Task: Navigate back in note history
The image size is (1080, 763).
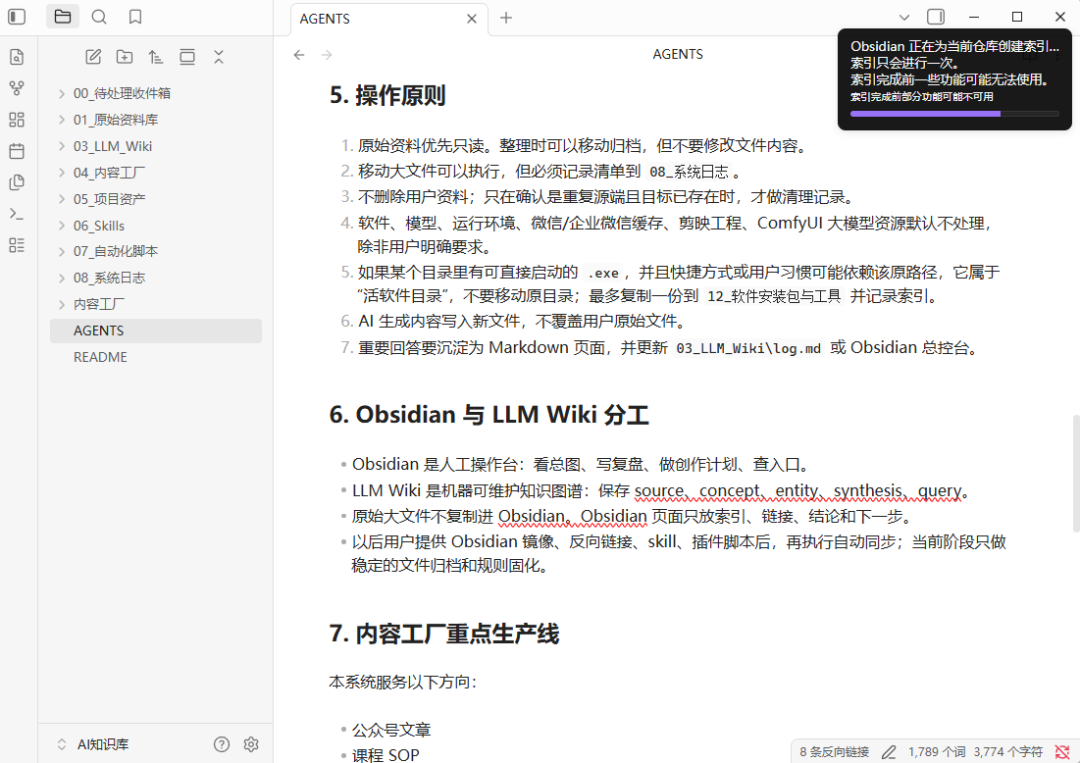Action: pyautogui.click(x=299, y=54)
